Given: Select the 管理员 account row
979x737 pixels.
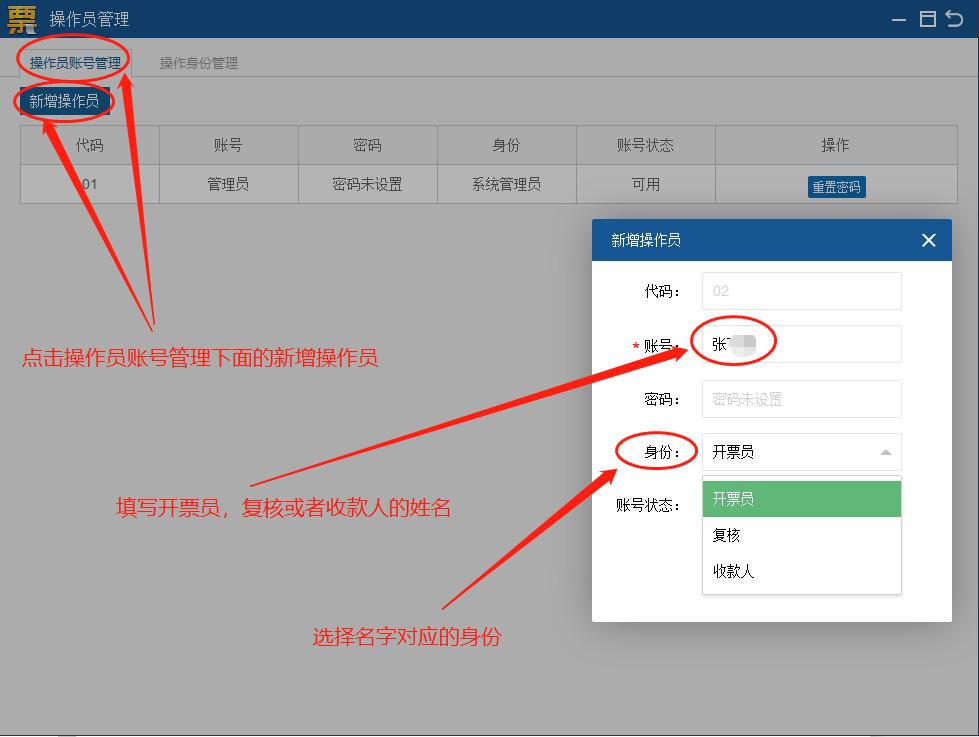Looking at the screenshot, I should click(227, 185).
